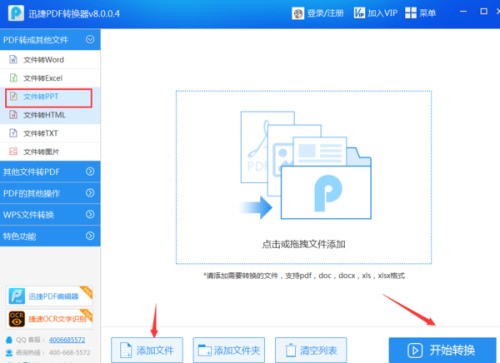
Task: Expand the 其他文件转PDF section arrow
Action: (x=90, y=171)
